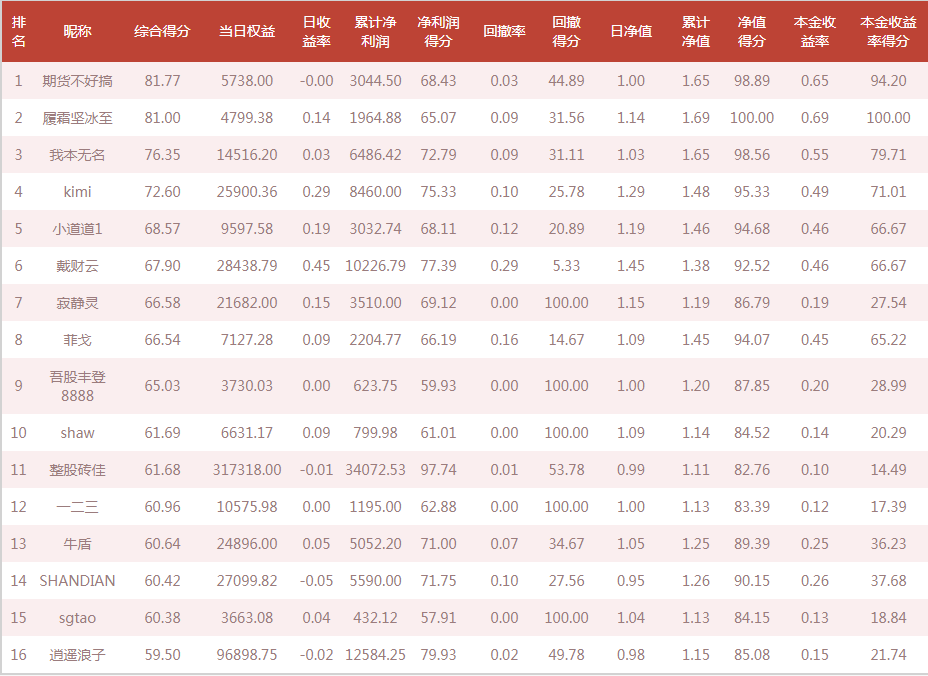
Task: Click equity value 6631.17
Action: [247, 433]
